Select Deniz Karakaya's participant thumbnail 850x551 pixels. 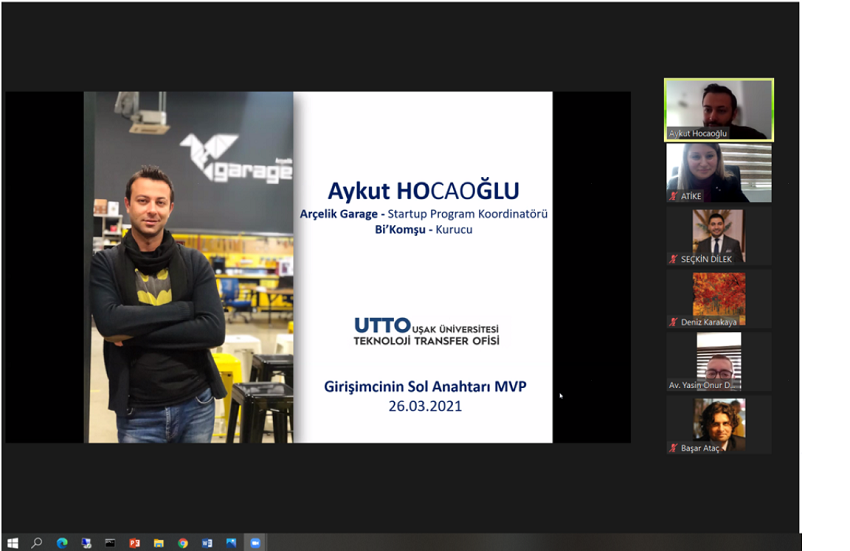(x=718, y=299)
